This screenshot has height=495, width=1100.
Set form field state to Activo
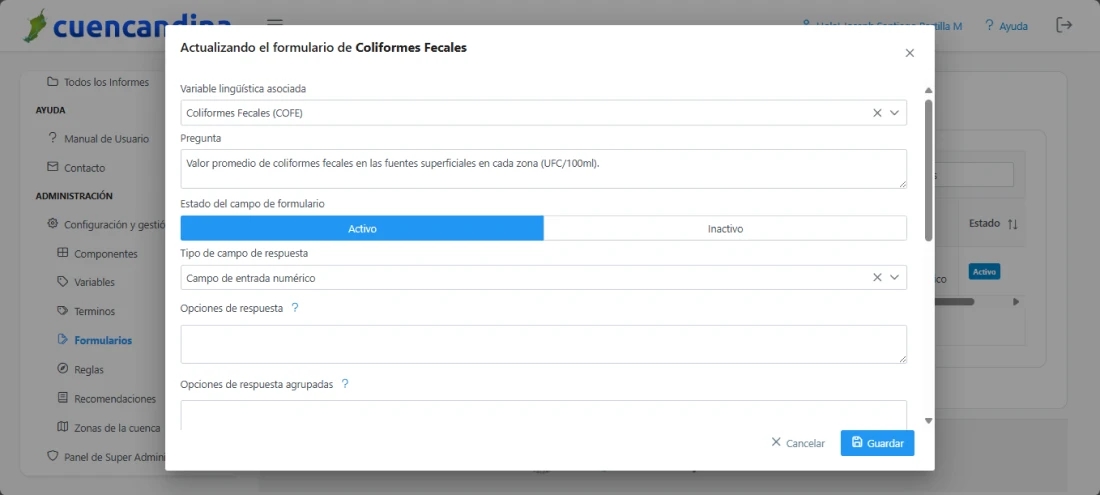pyautogui.click(x=362, y=229)
